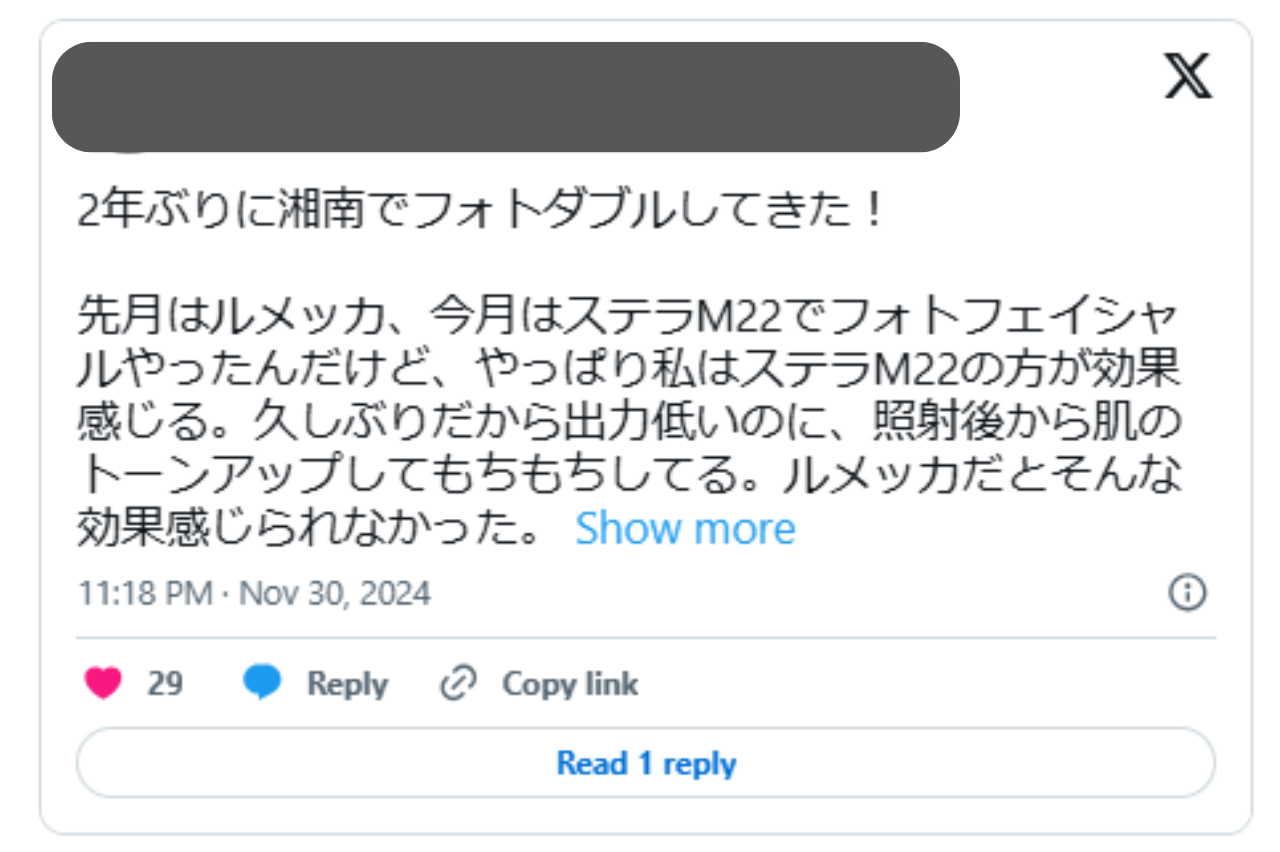1280x852 pixels.
Task: Click the redacted author header bar
Action: coord(506,97)
